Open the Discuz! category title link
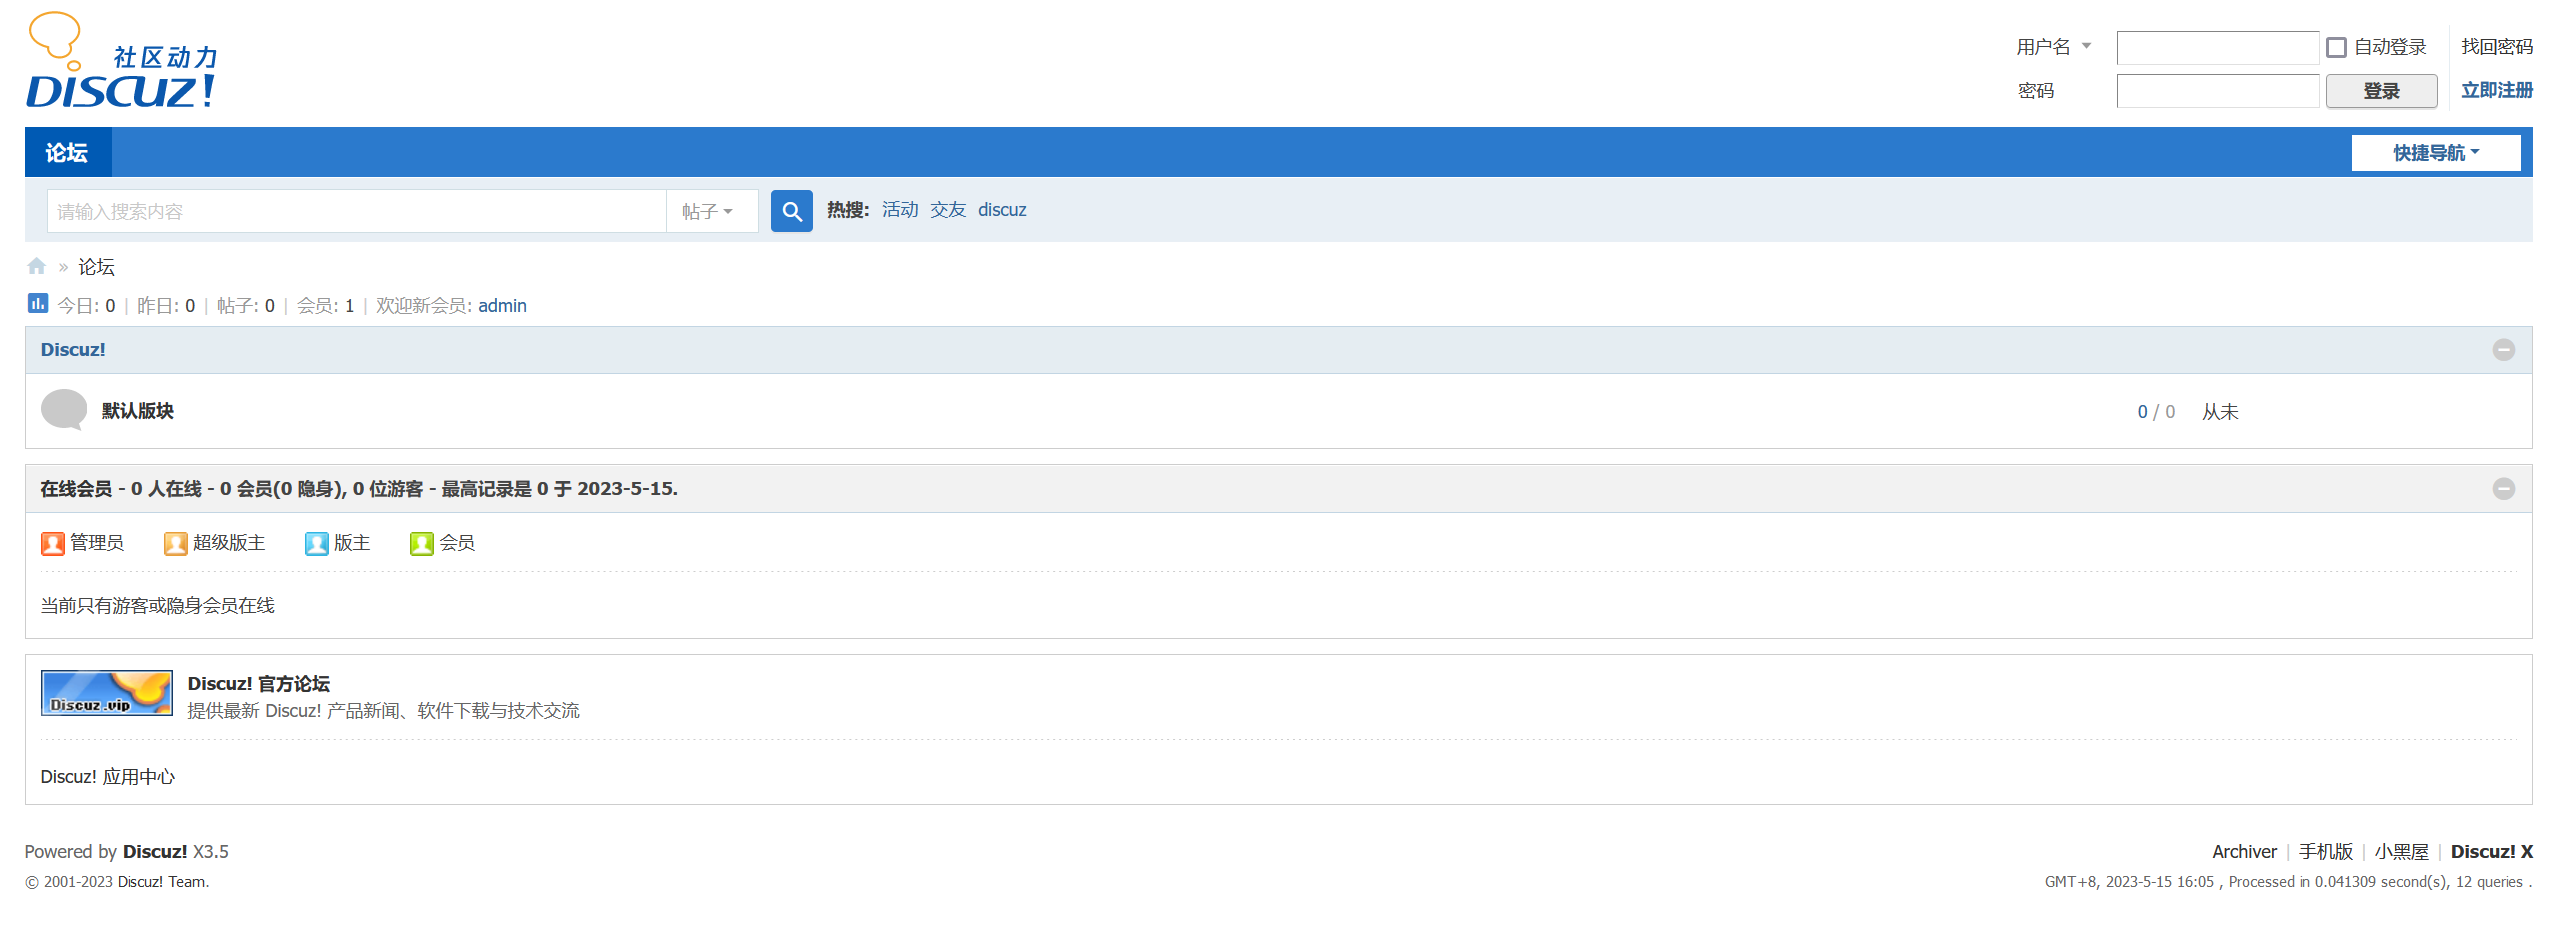Screen dimensions: 2558x941 tap(73, 350)
